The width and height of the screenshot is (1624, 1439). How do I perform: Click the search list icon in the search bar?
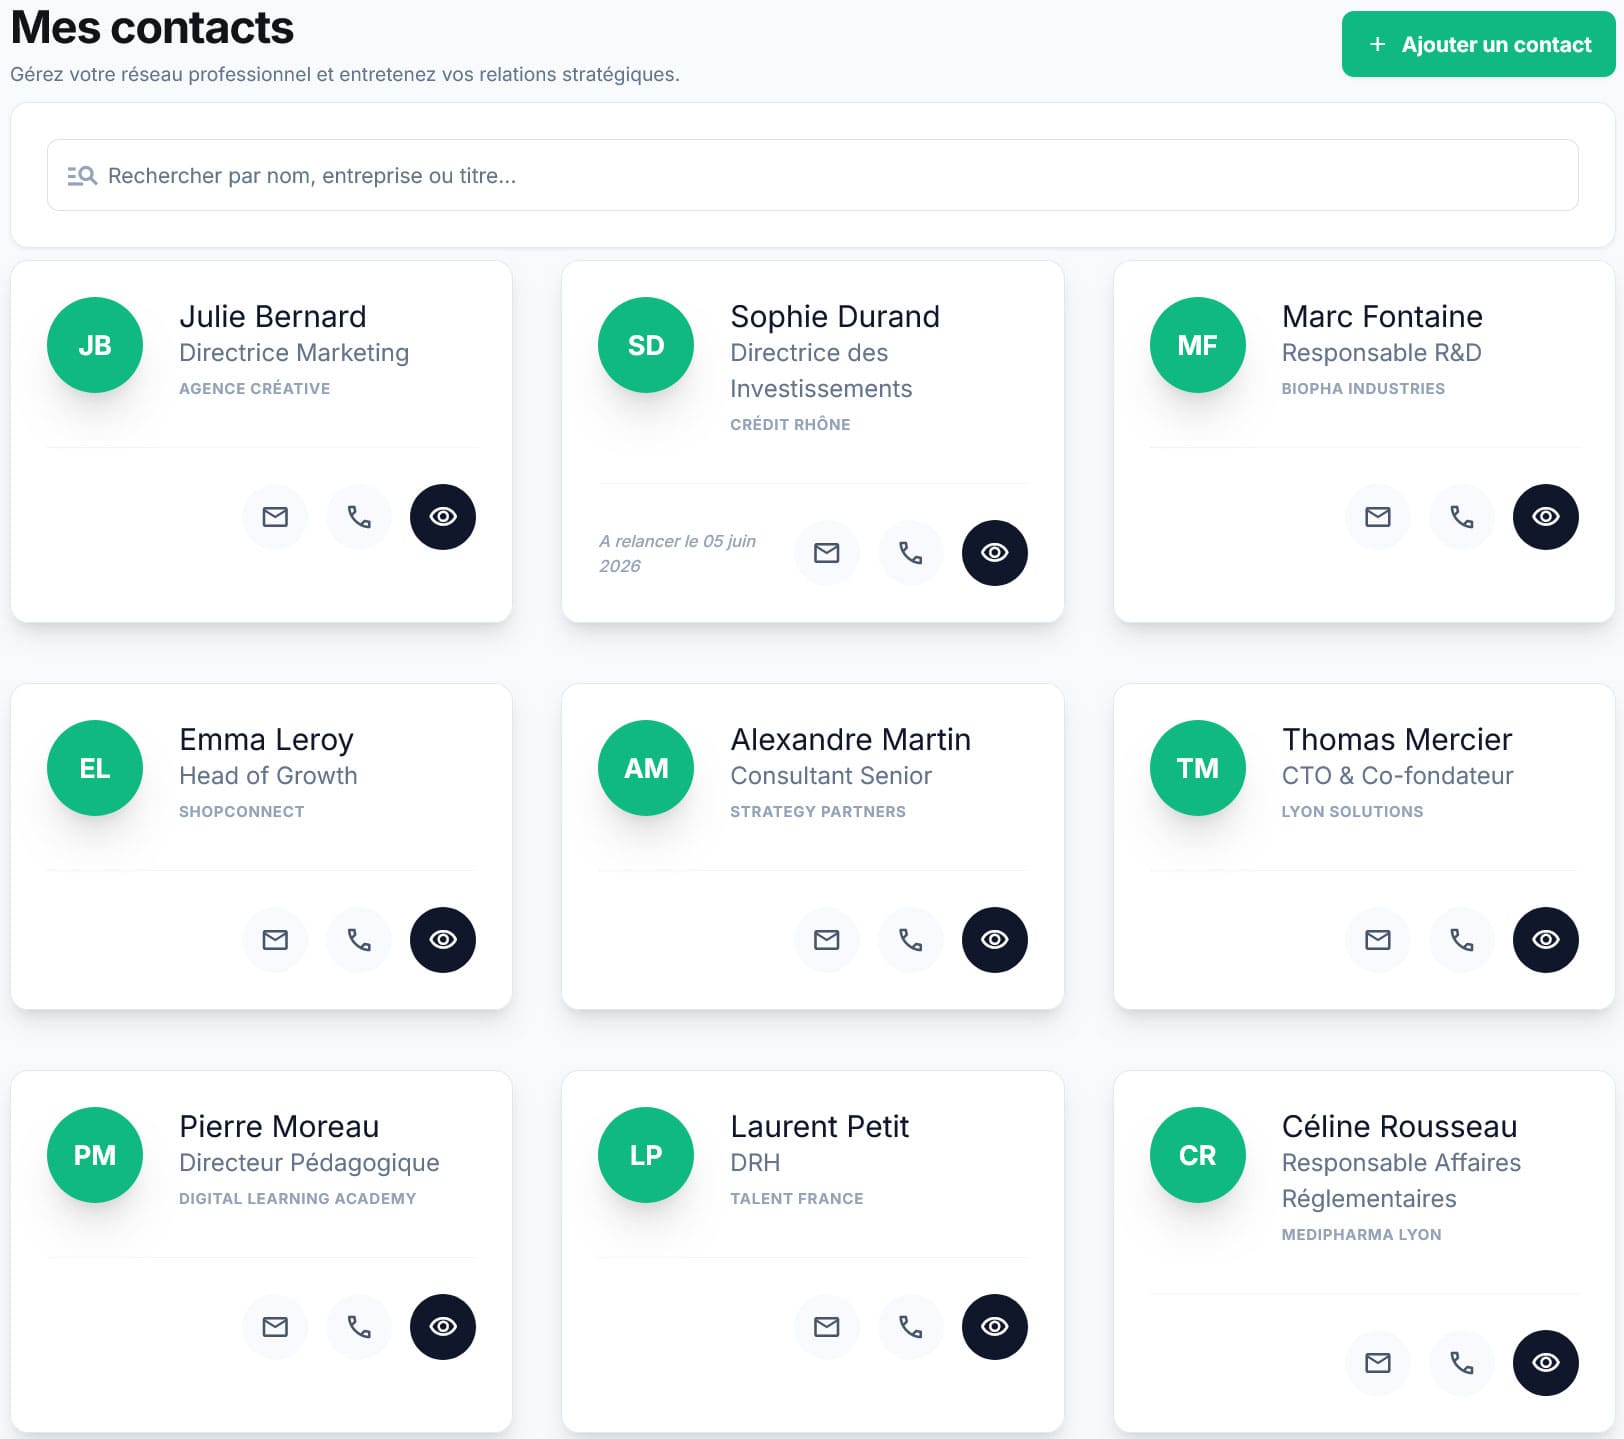click(x=82, y=176)
